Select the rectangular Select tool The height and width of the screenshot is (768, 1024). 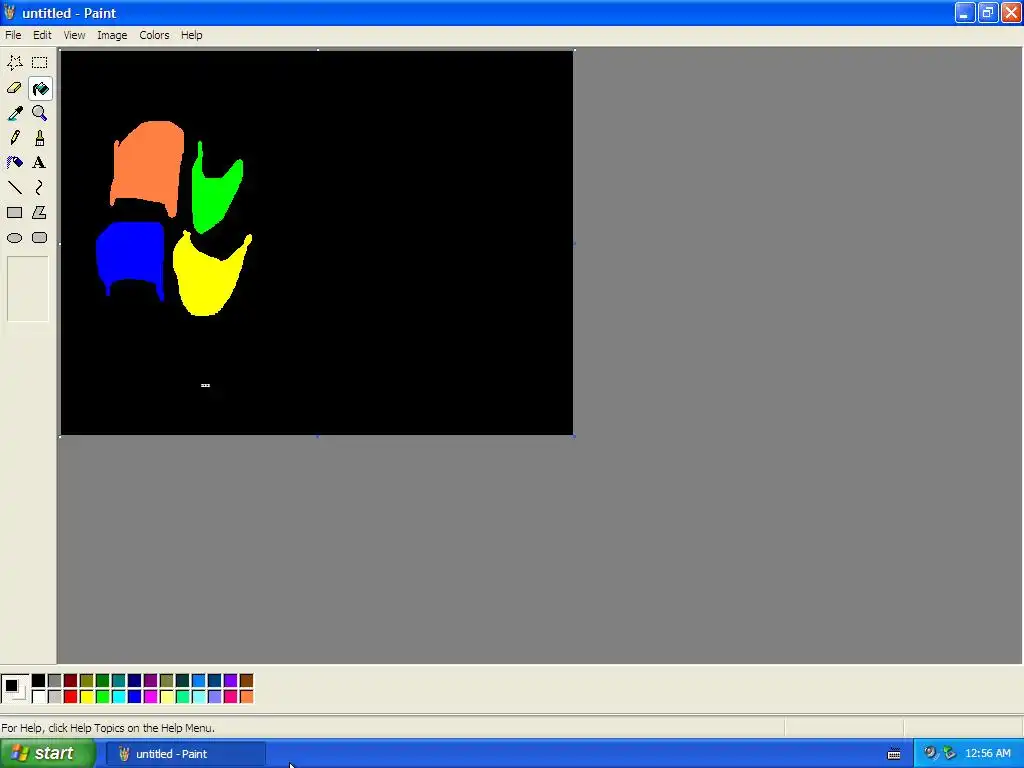[x=40, y=63]
